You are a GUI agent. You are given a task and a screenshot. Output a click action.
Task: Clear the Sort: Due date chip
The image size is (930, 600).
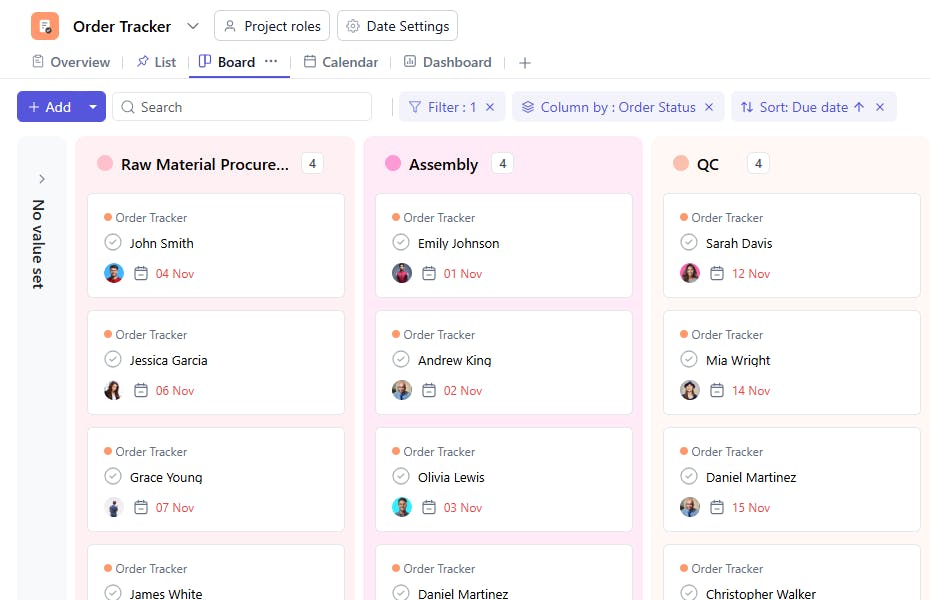pyautogui.click(x=880, y=107)
